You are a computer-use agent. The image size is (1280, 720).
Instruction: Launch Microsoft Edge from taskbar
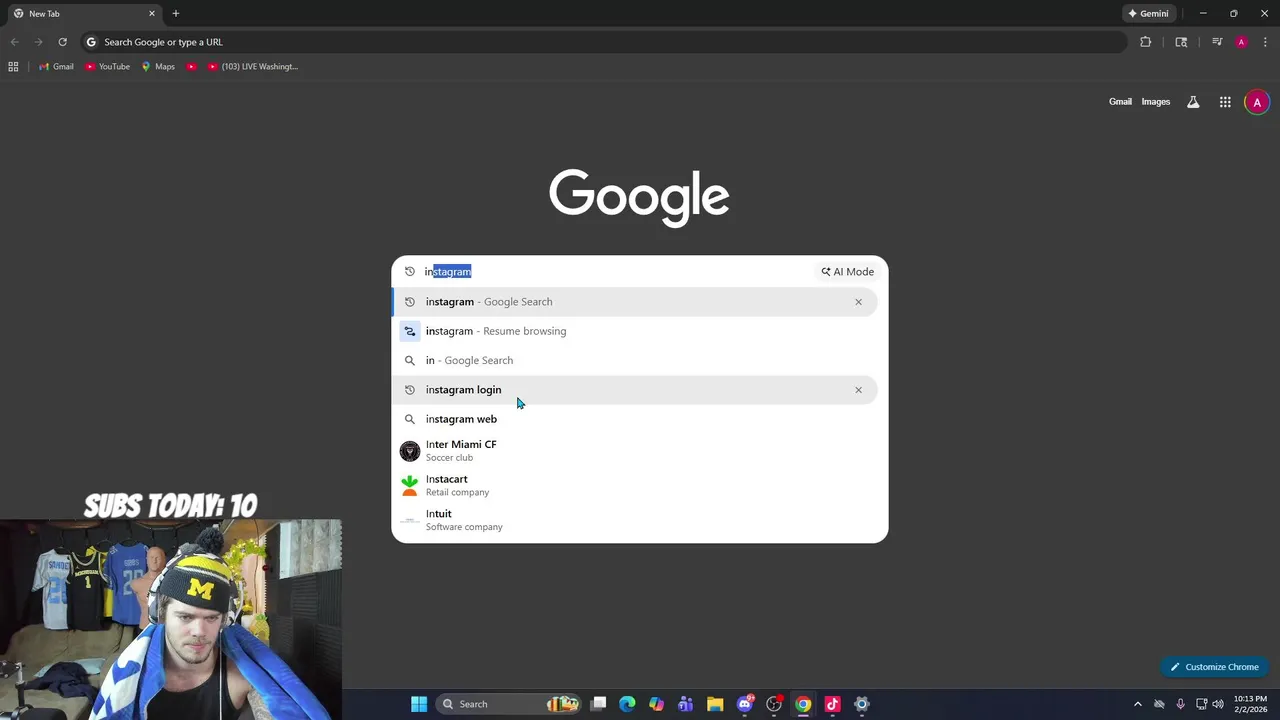627,704
